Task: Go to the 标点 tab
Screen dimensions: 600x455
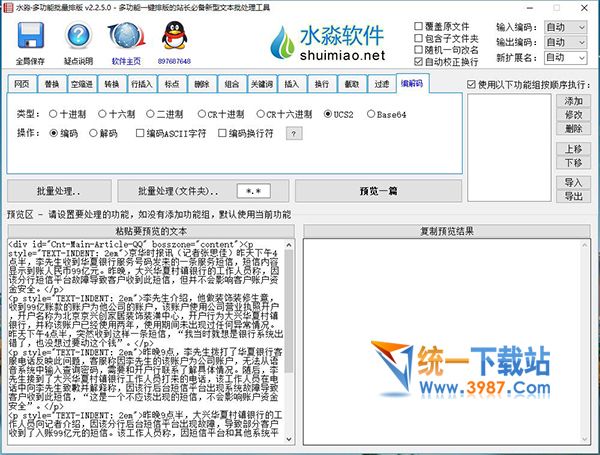Action: pos(172,84)
